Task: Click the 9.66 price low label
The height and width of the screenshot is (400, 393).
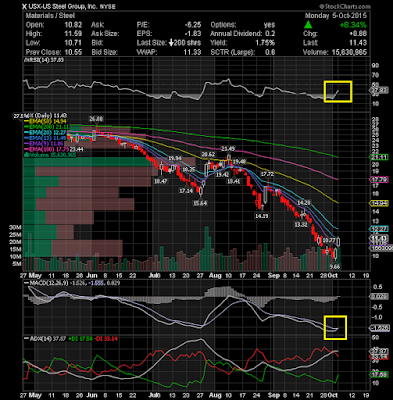Action: coord(335,266)
